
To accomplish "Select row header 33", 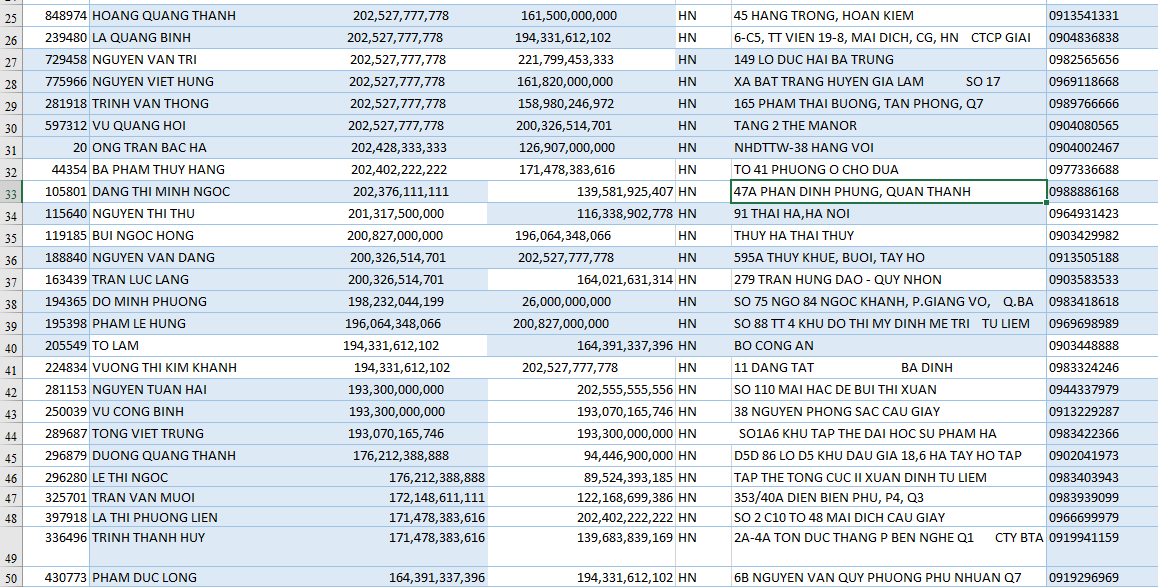I will coord(11,193).
